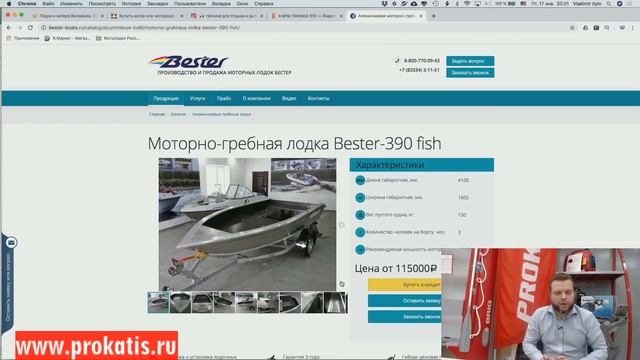Click the Оставить заявку button under the price

pos(404,301)
